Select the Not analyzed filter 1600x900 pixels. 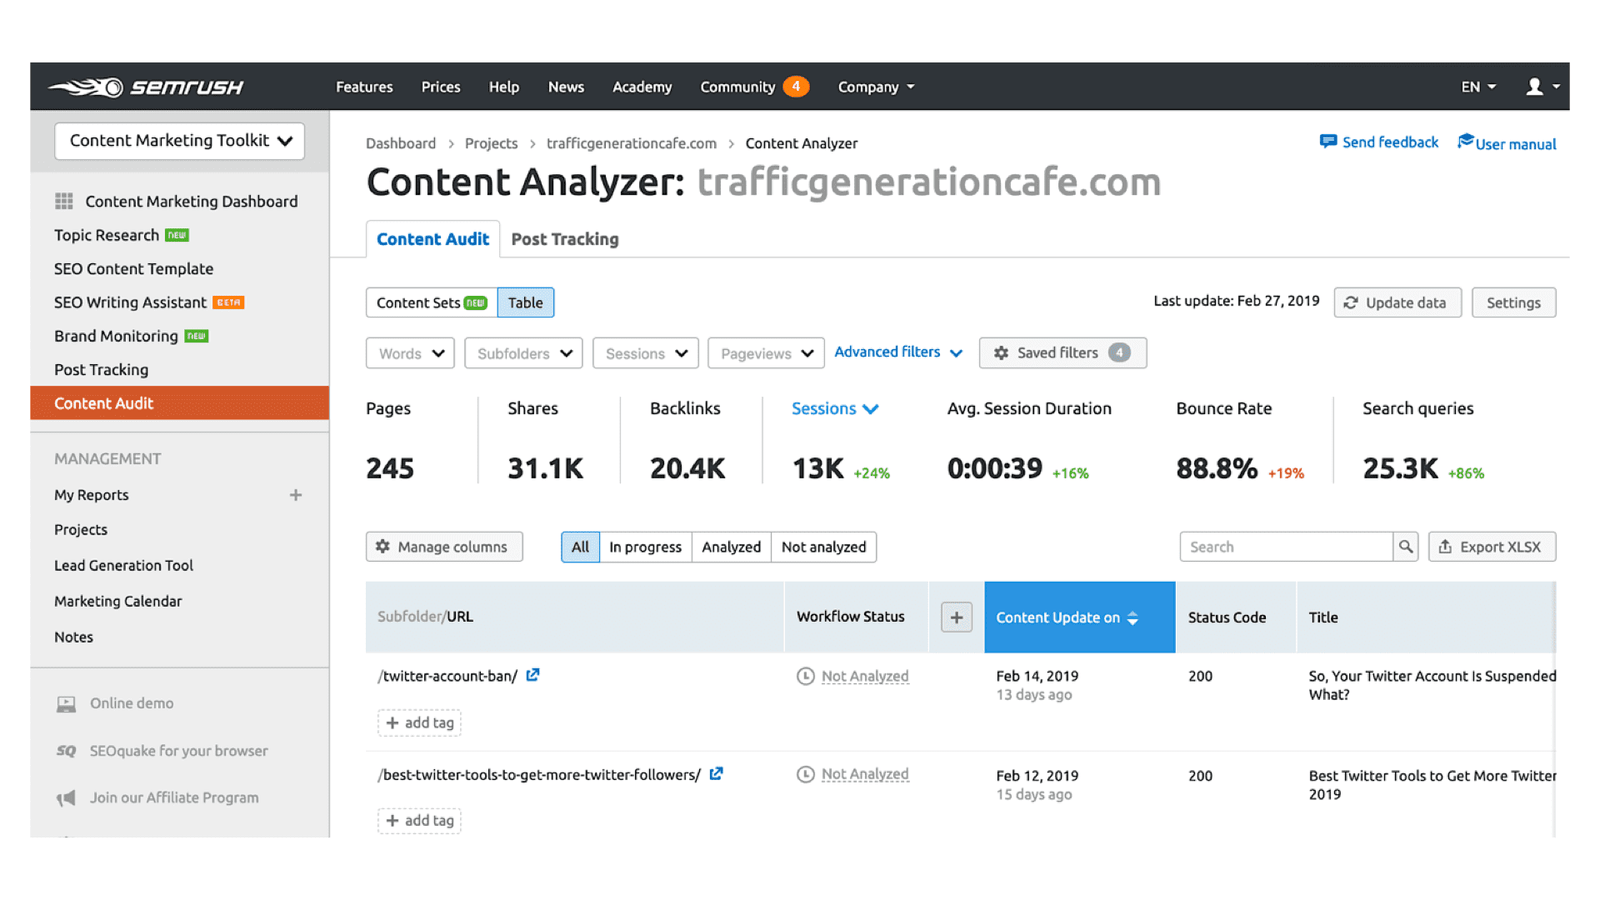coord(823,546)
